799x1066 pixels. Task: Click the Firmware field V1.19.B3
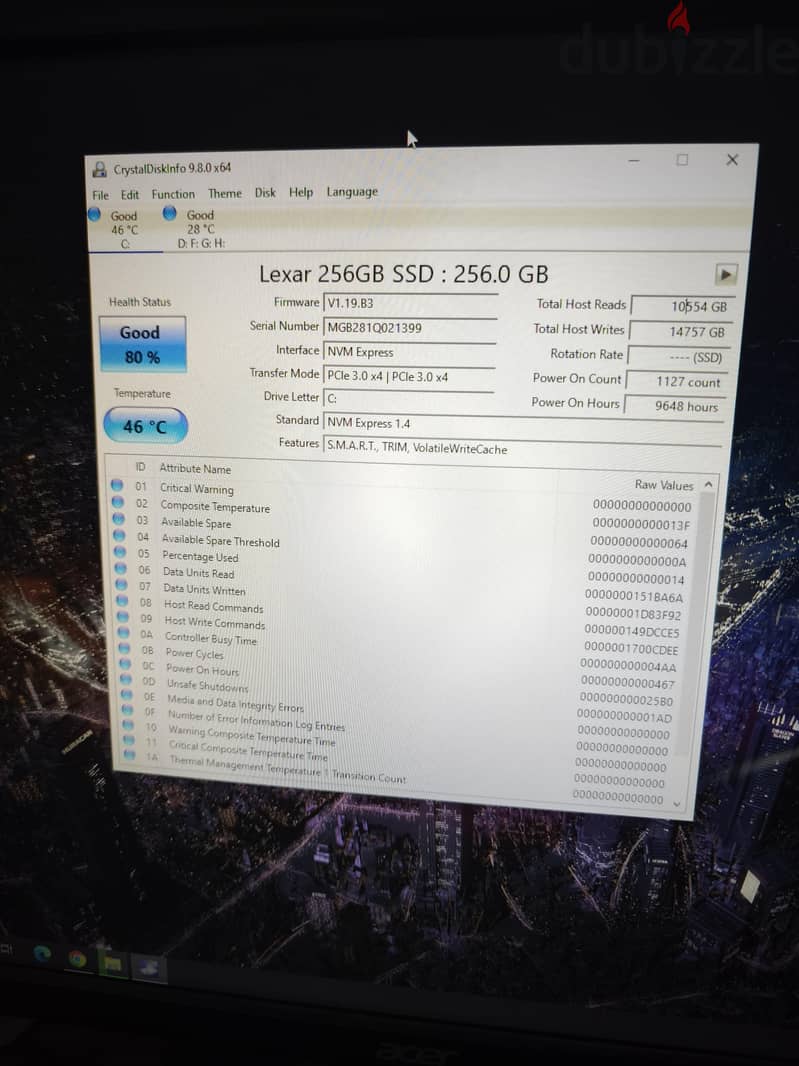tap(411, 304)
